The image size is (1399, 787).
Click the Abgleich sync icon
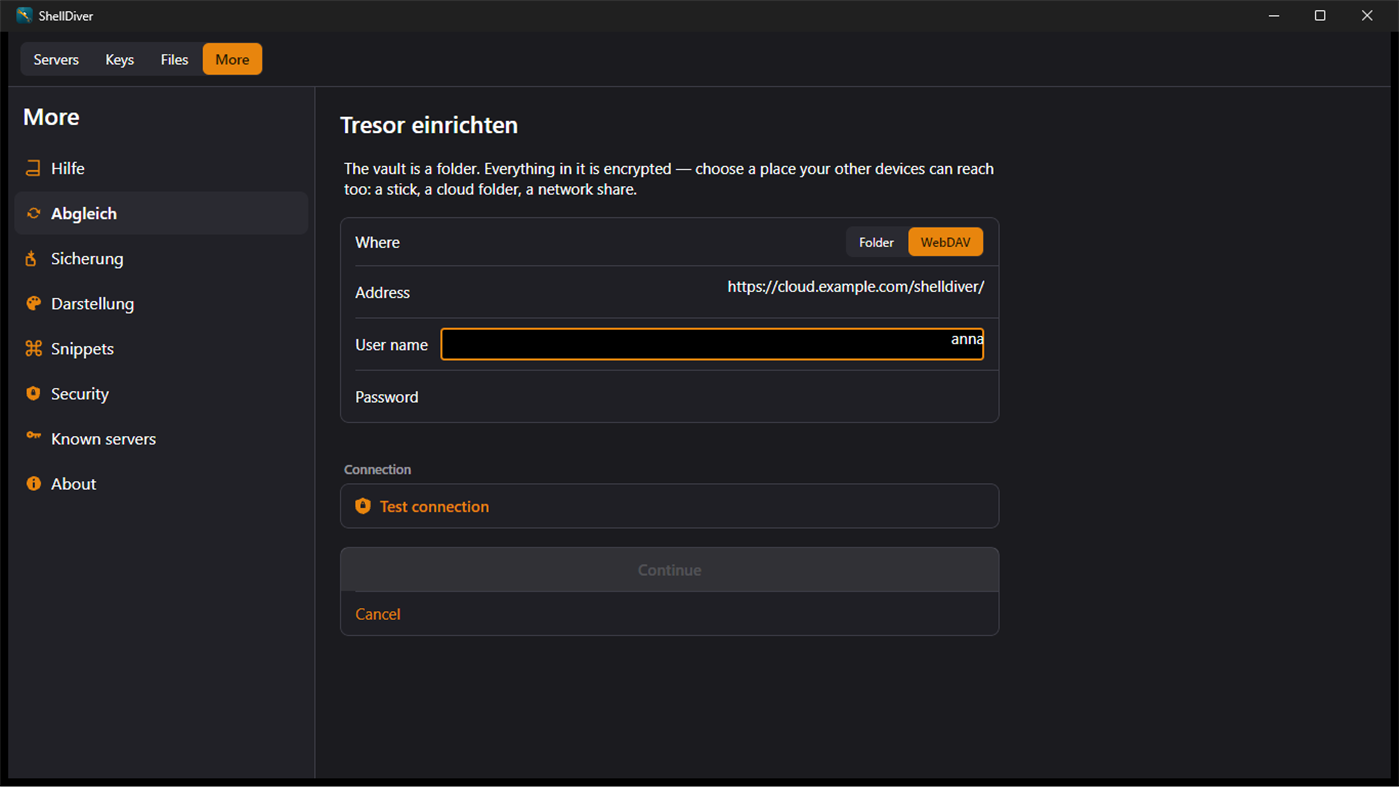point(33,213)
